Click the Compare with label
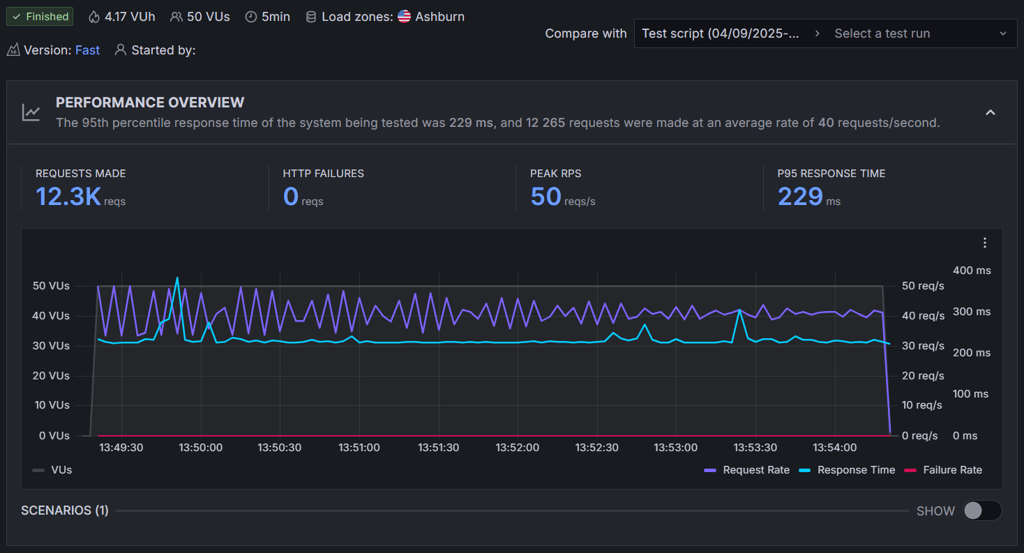1024x553 pixels. pyautogui.click(x=585, y=33)
